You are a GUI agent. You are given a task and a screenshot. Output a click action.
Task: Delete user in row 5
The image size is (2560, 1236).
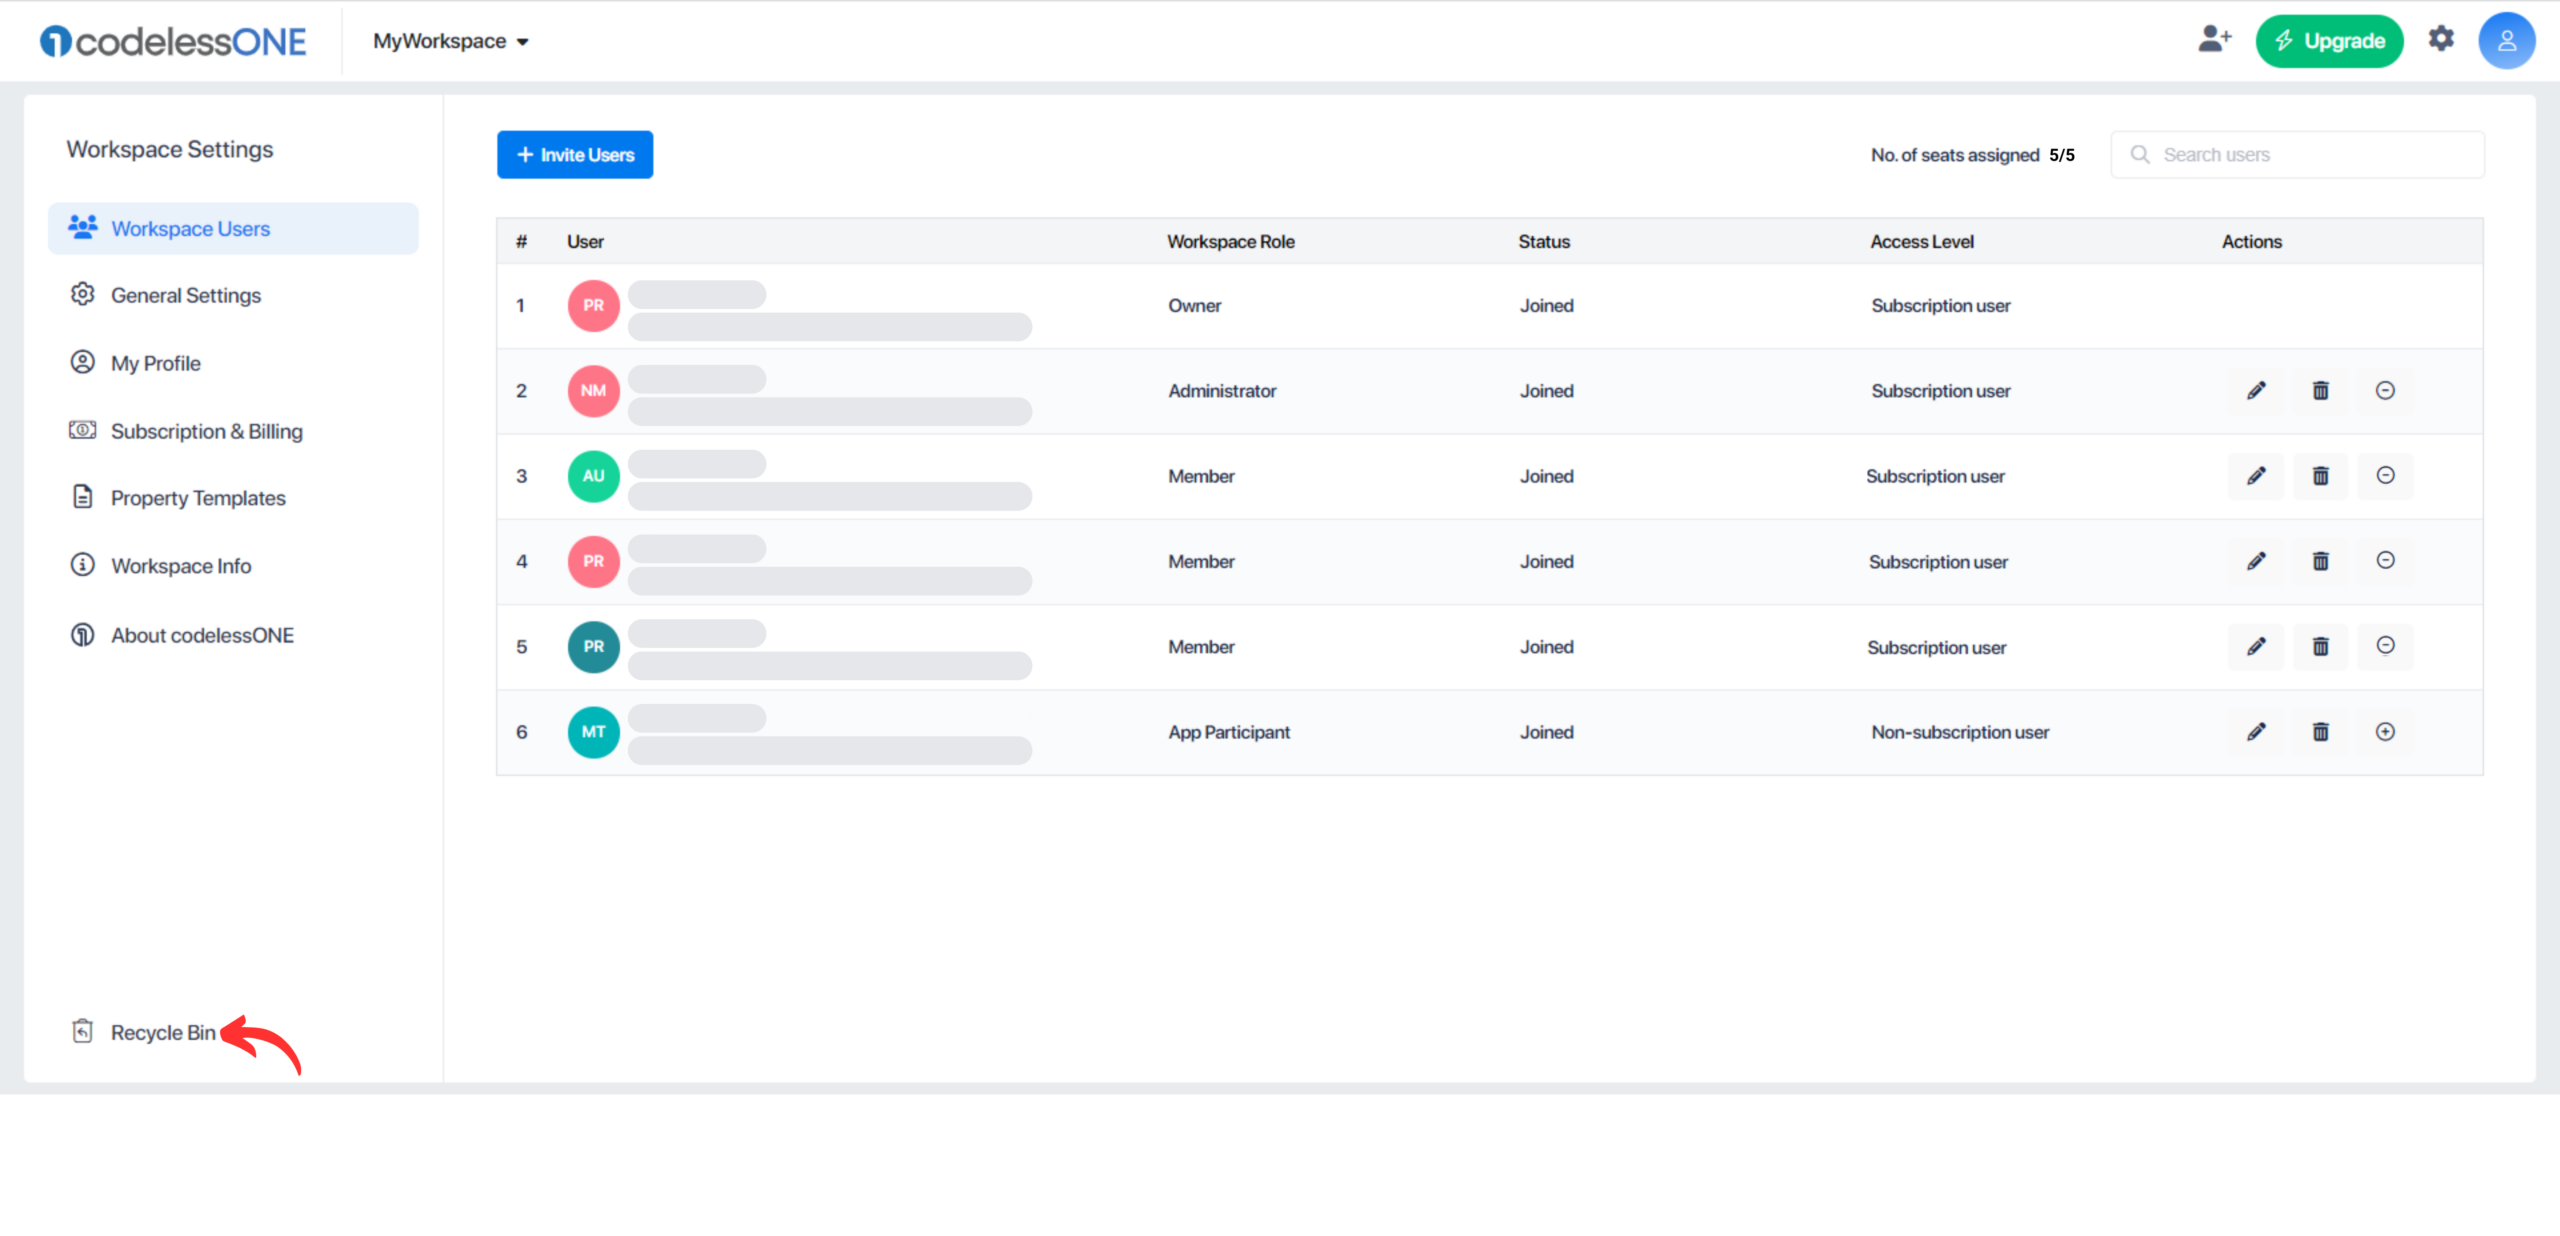tap(2320, 647)
